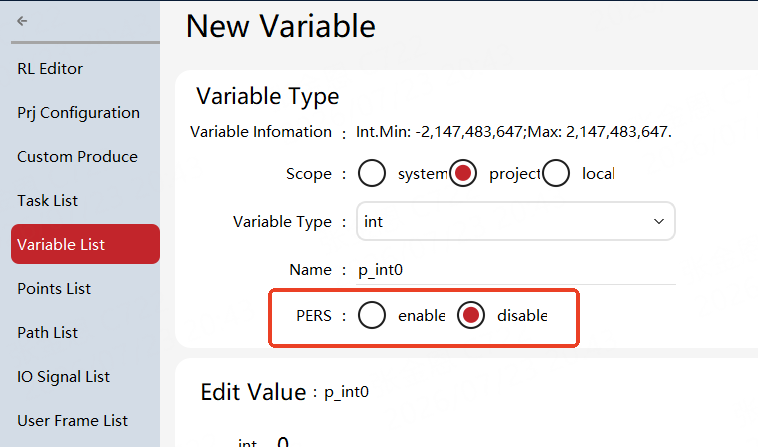Click the Variable Infomation Int.Min/Max text
This screenshot has width=758, height=447.
coord(514,131)
